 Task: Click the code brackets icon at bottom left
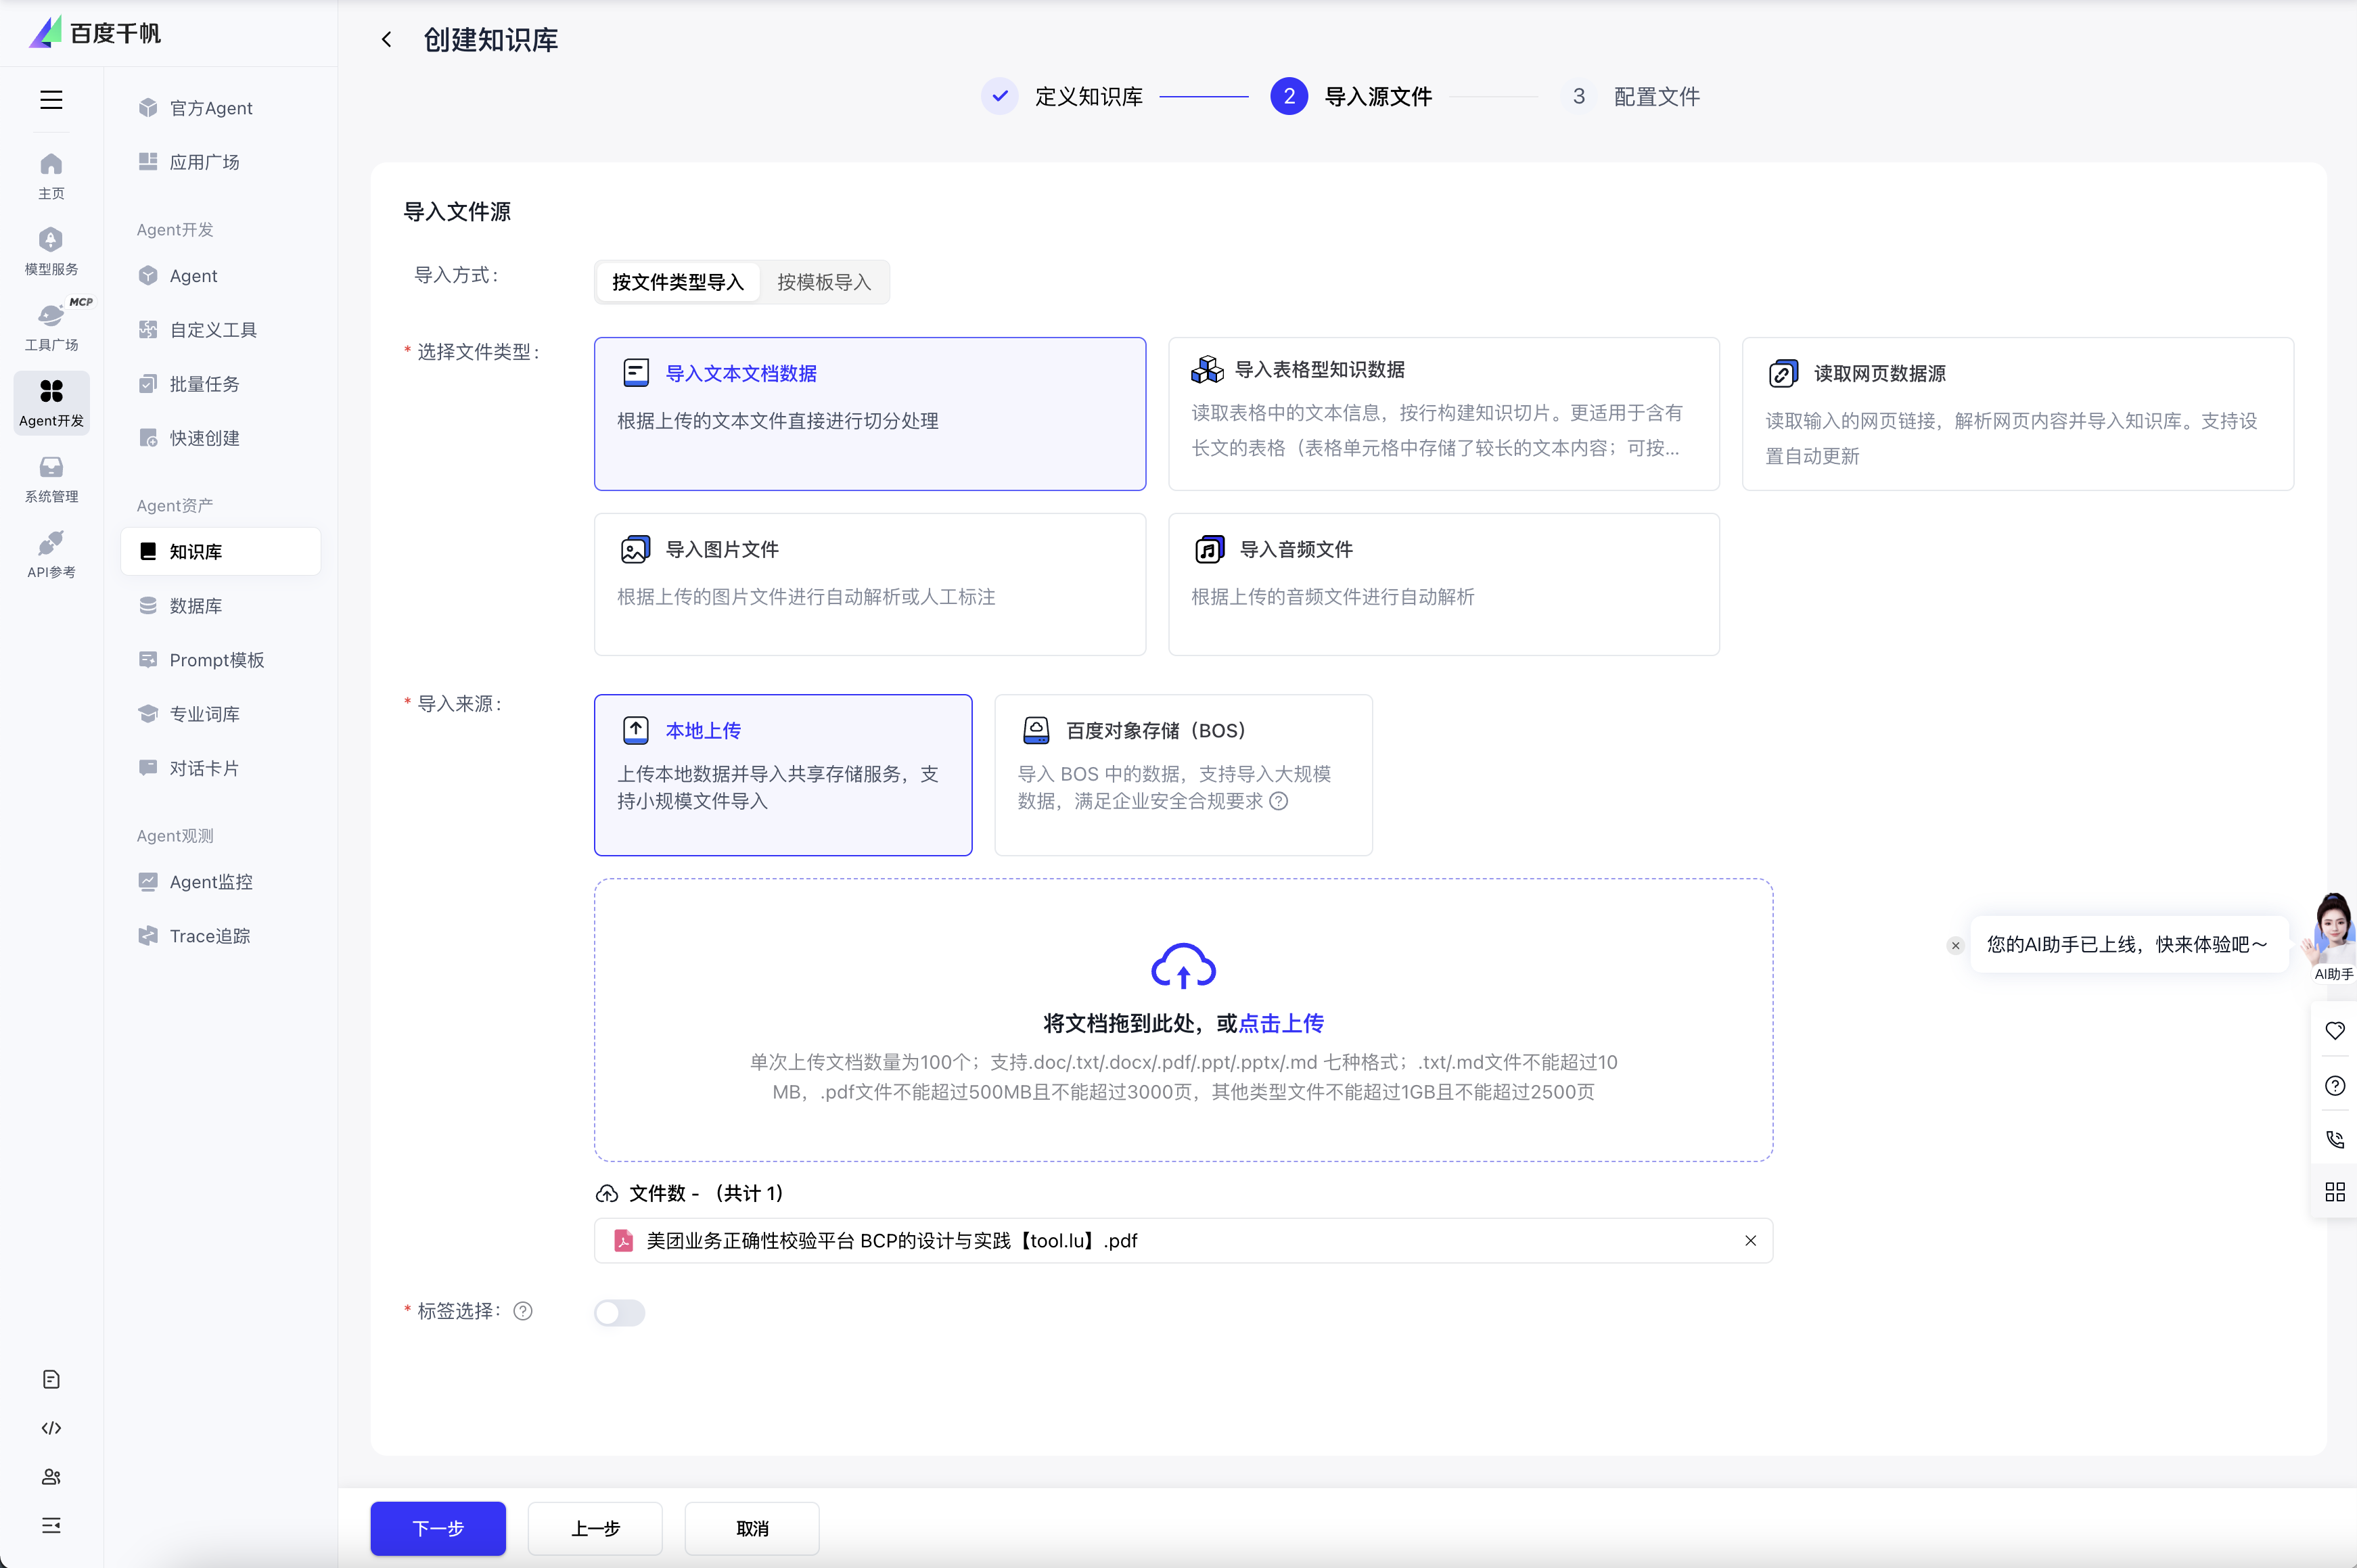click(x=51, y=1428)
